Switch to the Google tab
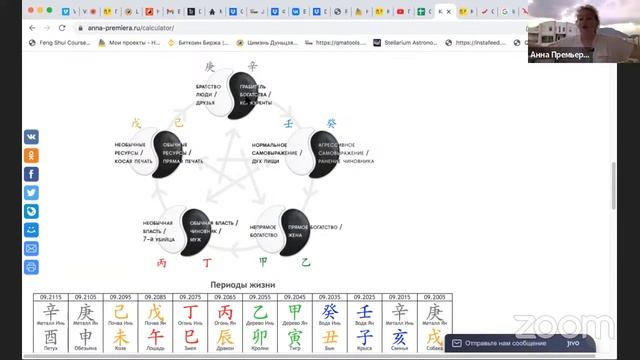The width and height of the screenshot is (640, 360). point(505,12)
